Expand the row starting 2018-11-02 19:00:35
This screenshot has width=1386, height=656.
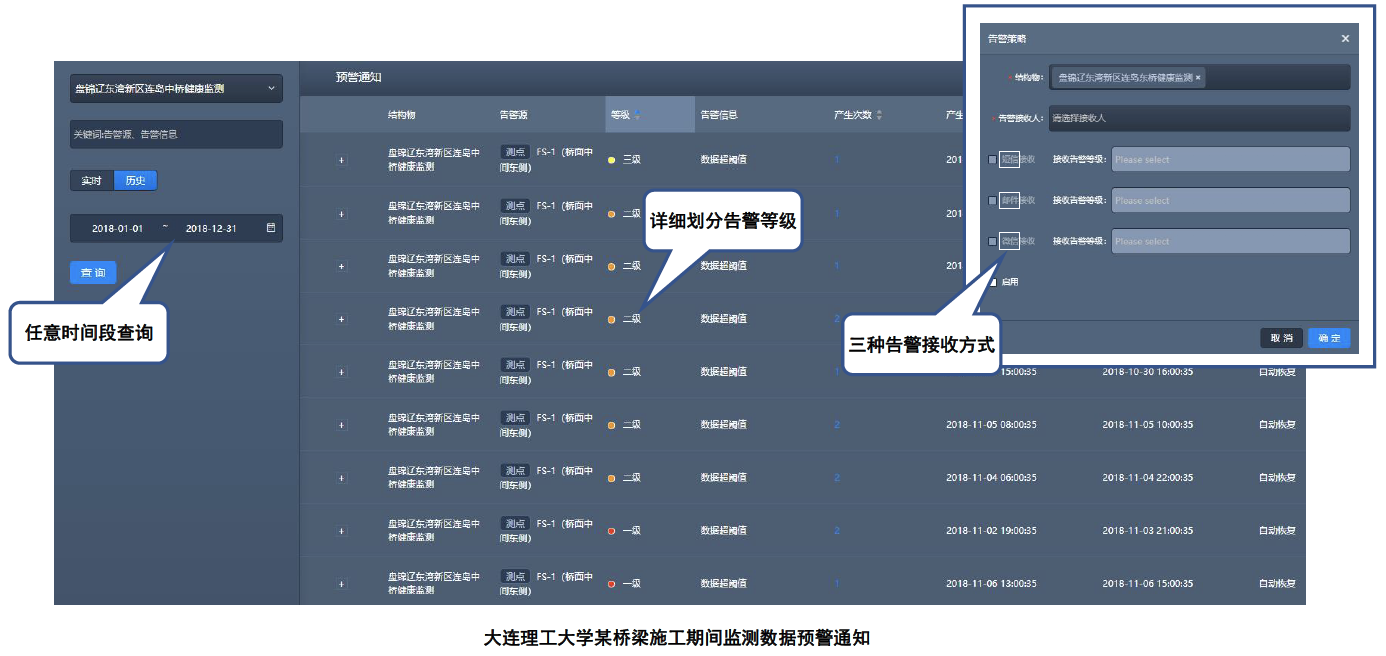(342, 531)
